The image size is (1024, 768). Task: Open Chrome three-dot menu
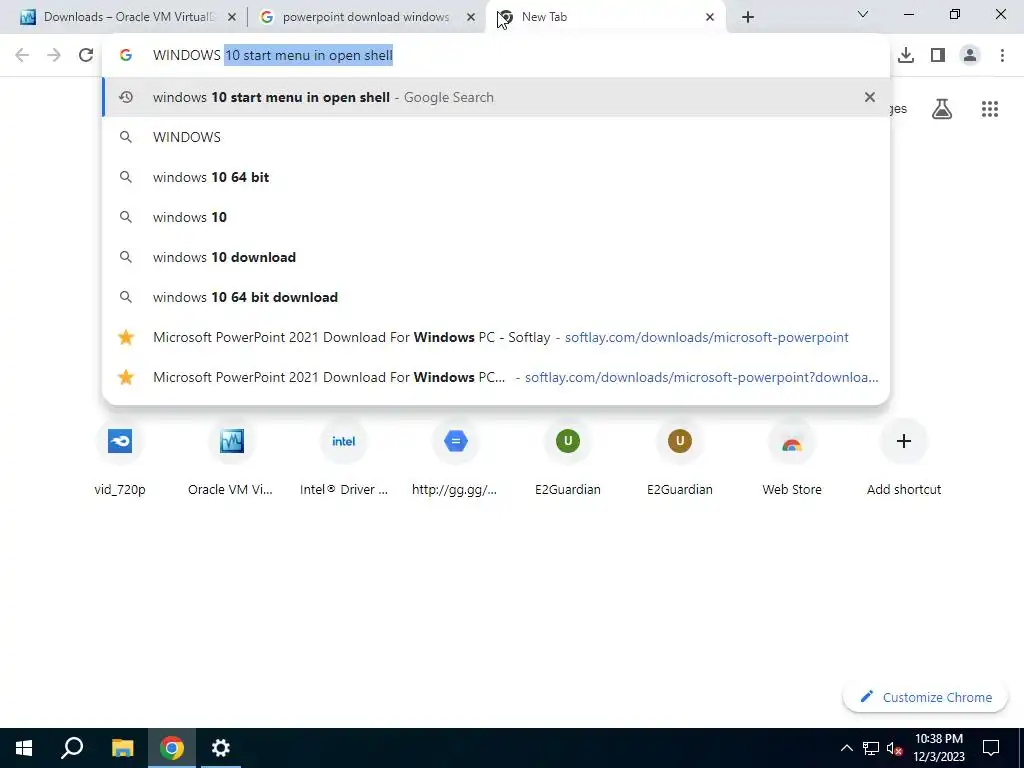pyautogui.click(x=1002, y=55)
